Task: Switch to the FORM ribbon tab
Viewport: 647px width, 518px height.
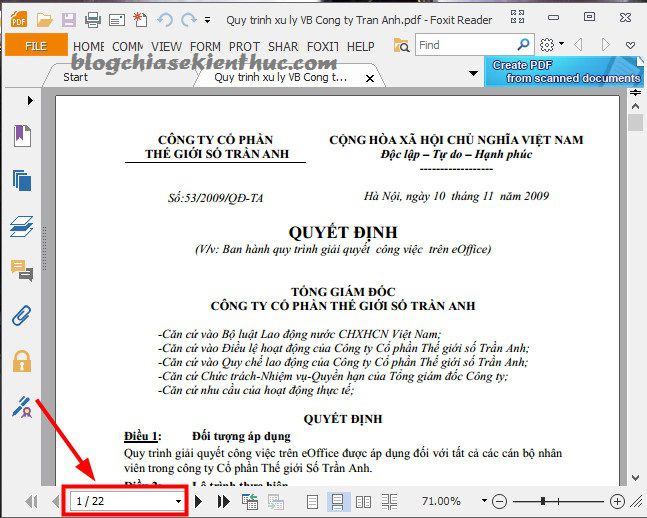Action: click(205, 46)
